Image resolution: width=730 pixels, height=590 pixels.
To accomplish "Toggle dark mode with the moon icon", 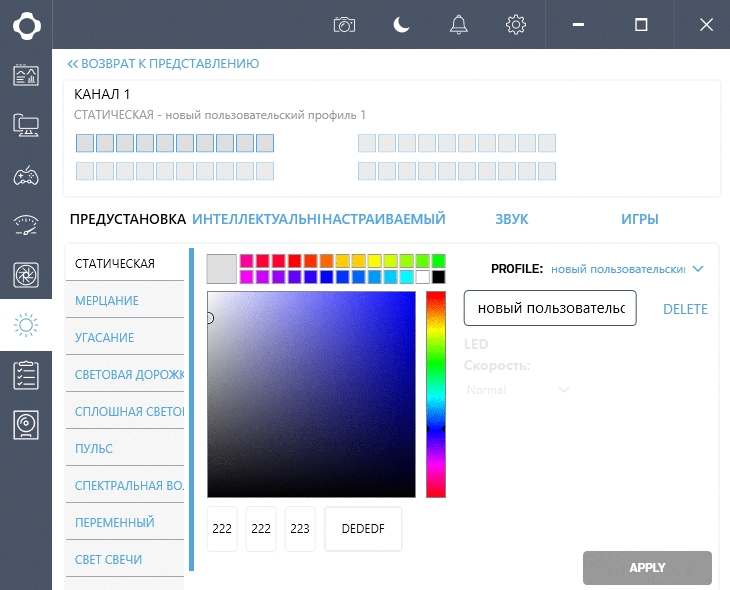I will pos(401,25).
